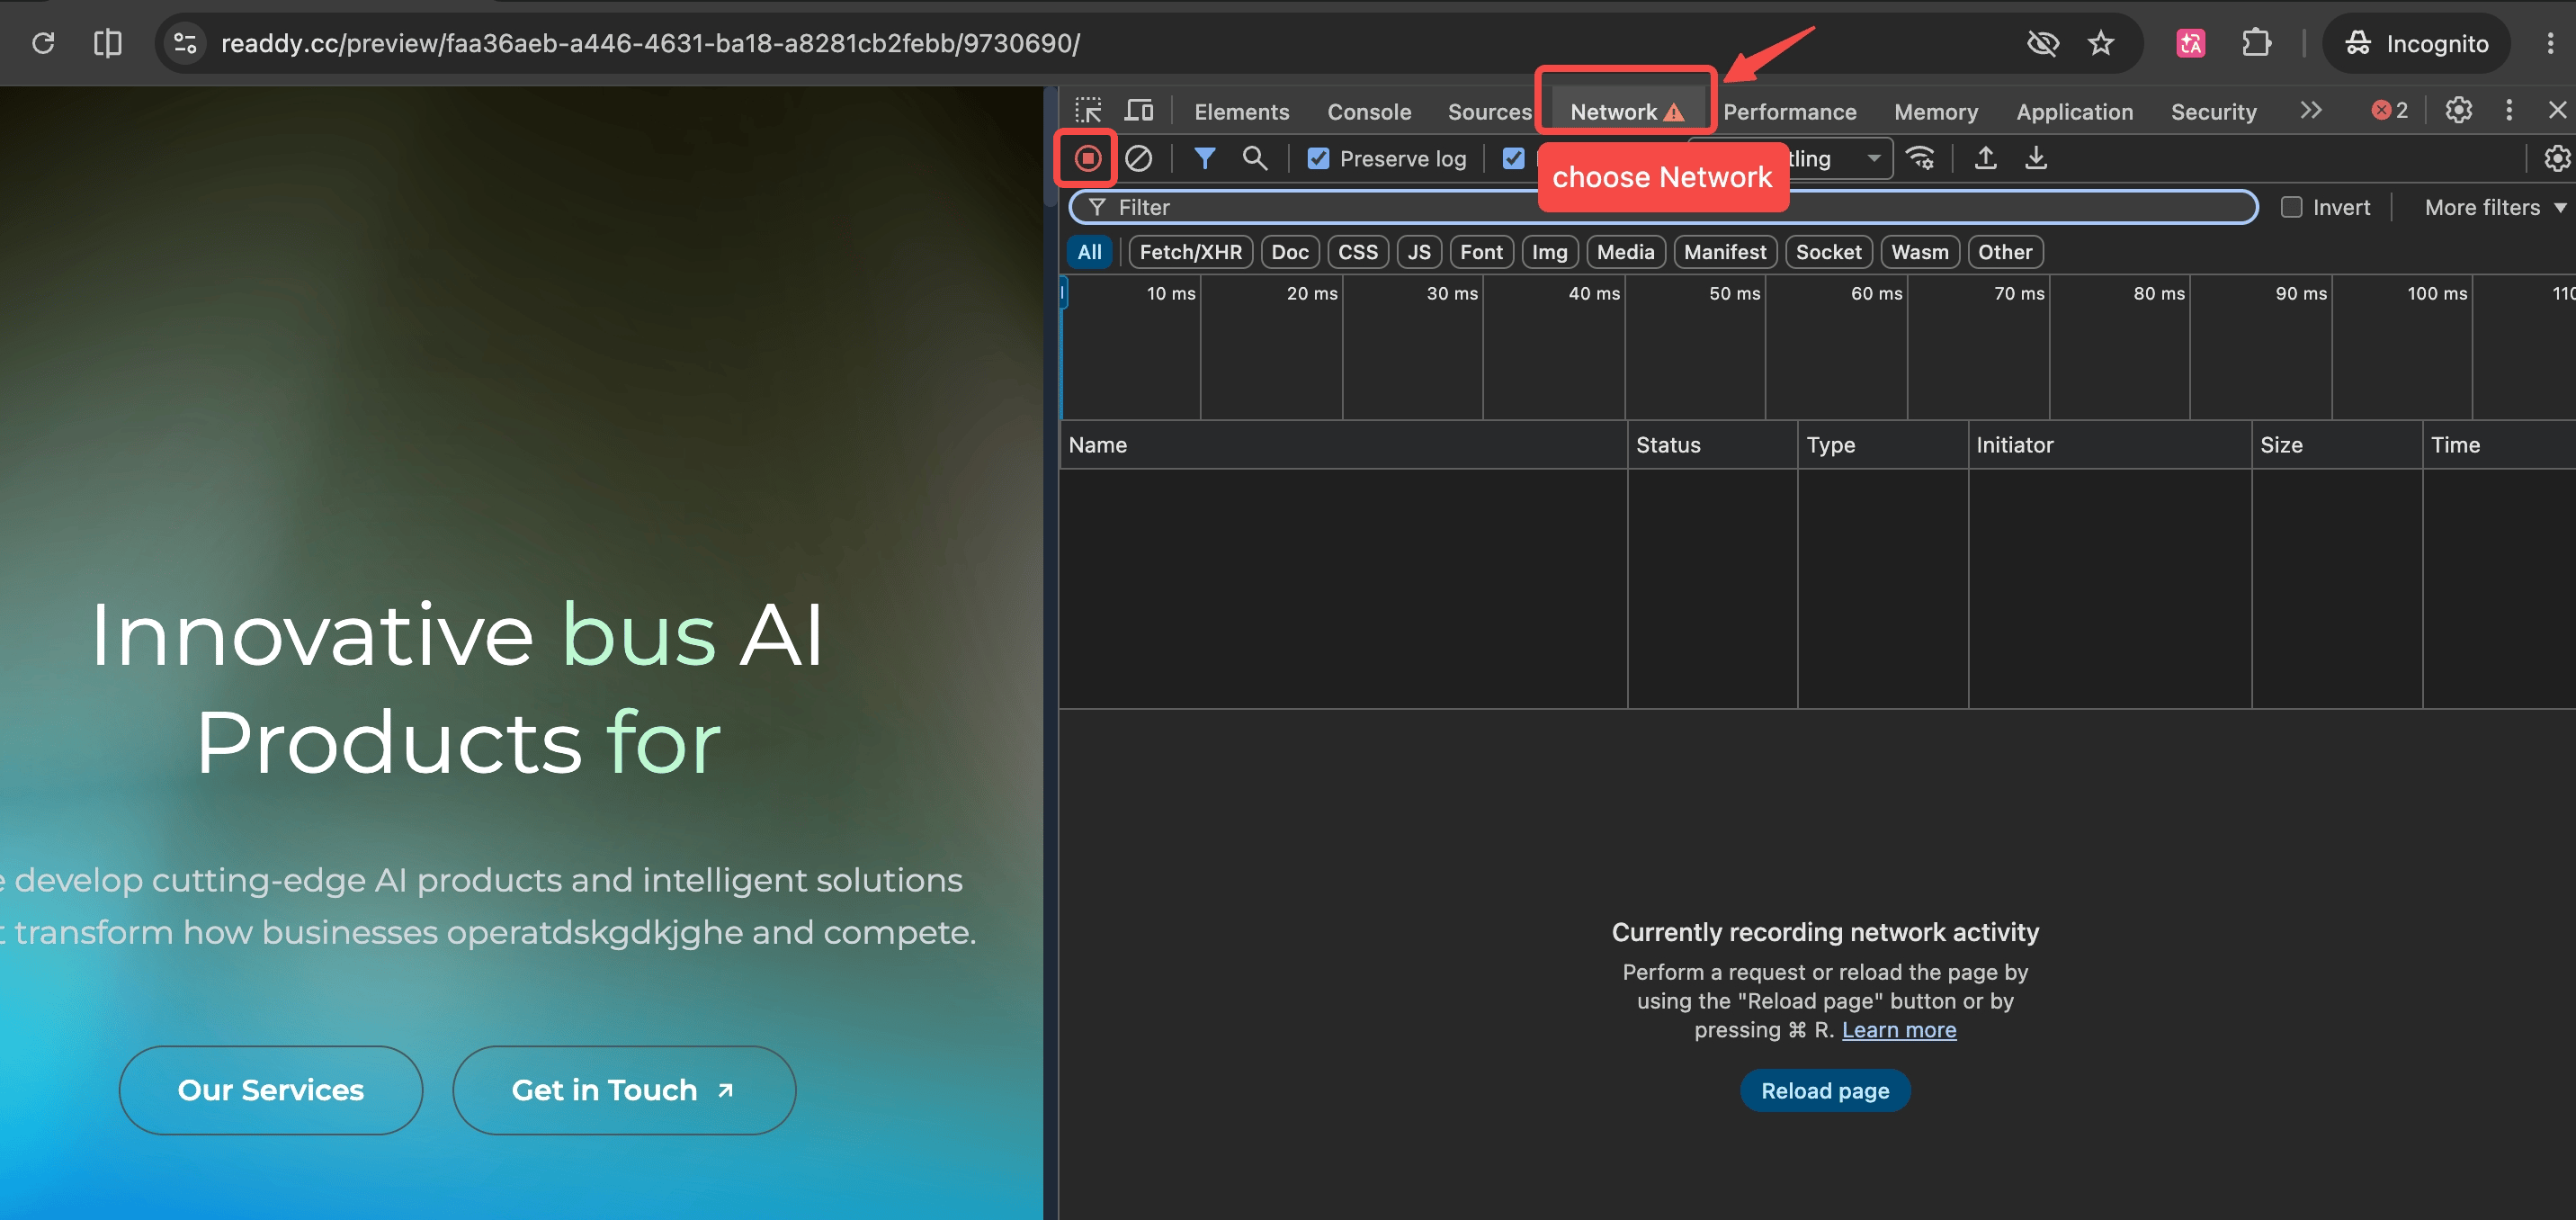Viewport: 2576px width, 1220px height.
Task: Switch to the Security tab
Action: [x=2213, y=112]
